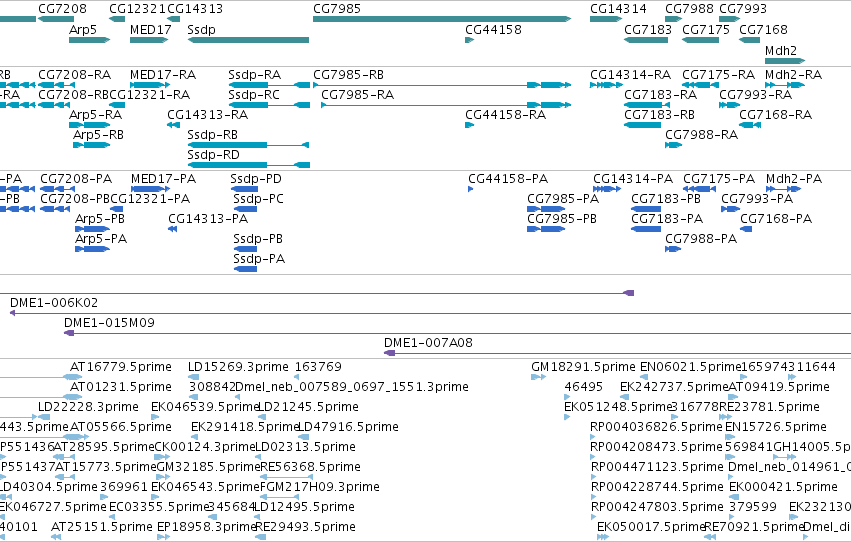Select EST EK050017.5prime

602,537
